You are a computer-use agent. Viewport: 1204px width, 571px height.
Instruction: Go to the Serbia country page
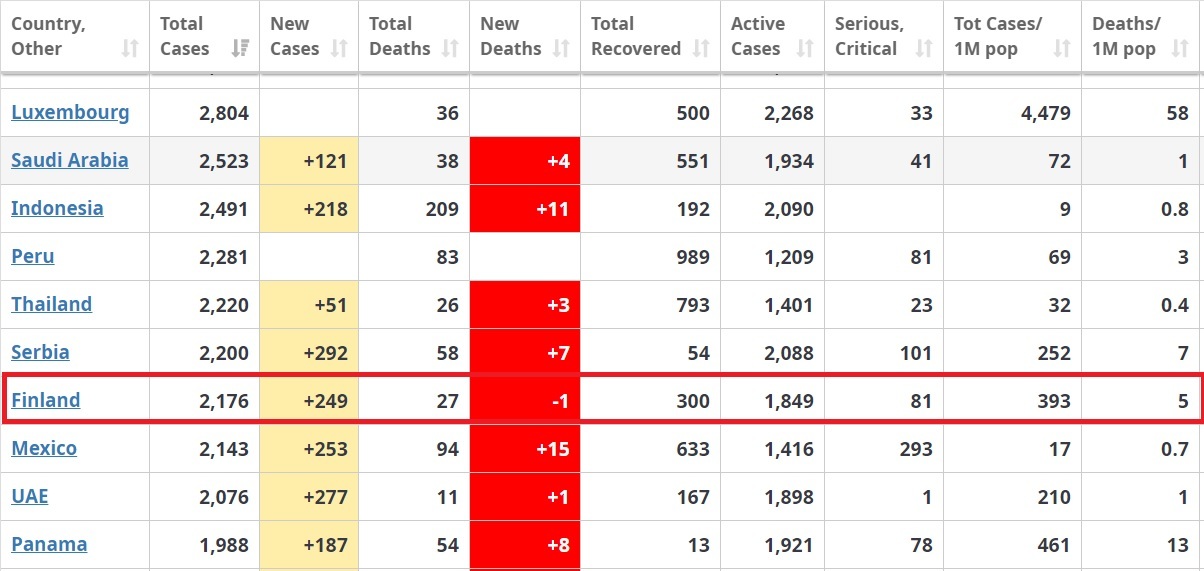(x=40, y=352)
